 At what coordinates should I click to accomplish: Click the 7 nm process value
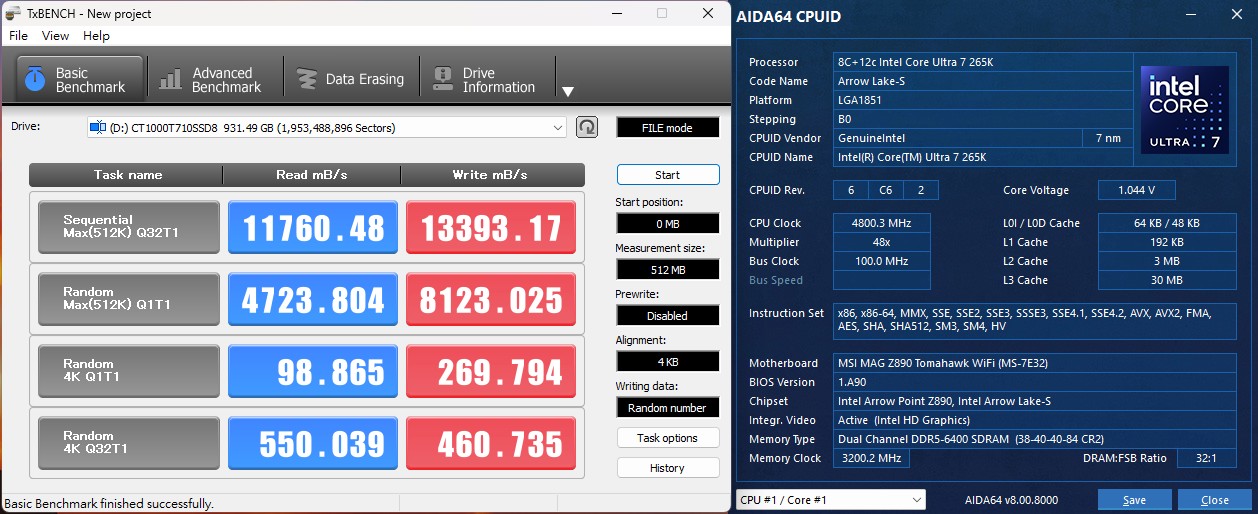(x=1107, y=138)
